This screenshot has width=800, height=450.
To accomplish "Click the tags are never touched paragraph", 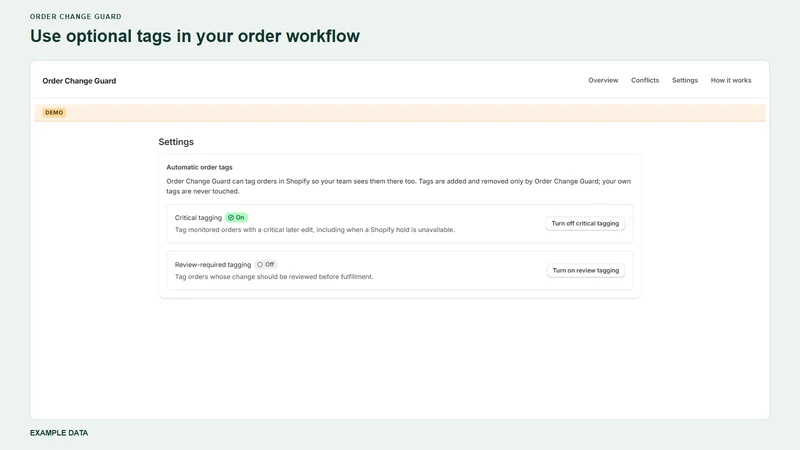I will [x=398, y=186].
